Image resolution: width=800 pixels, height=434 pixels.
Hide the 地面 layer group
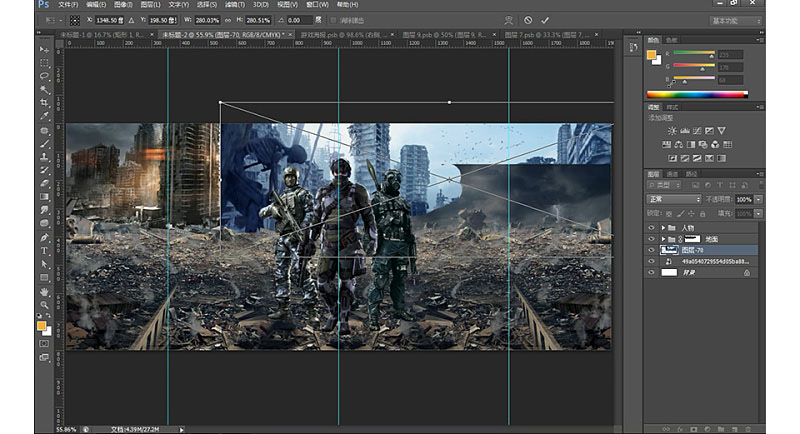click(651, 239)
